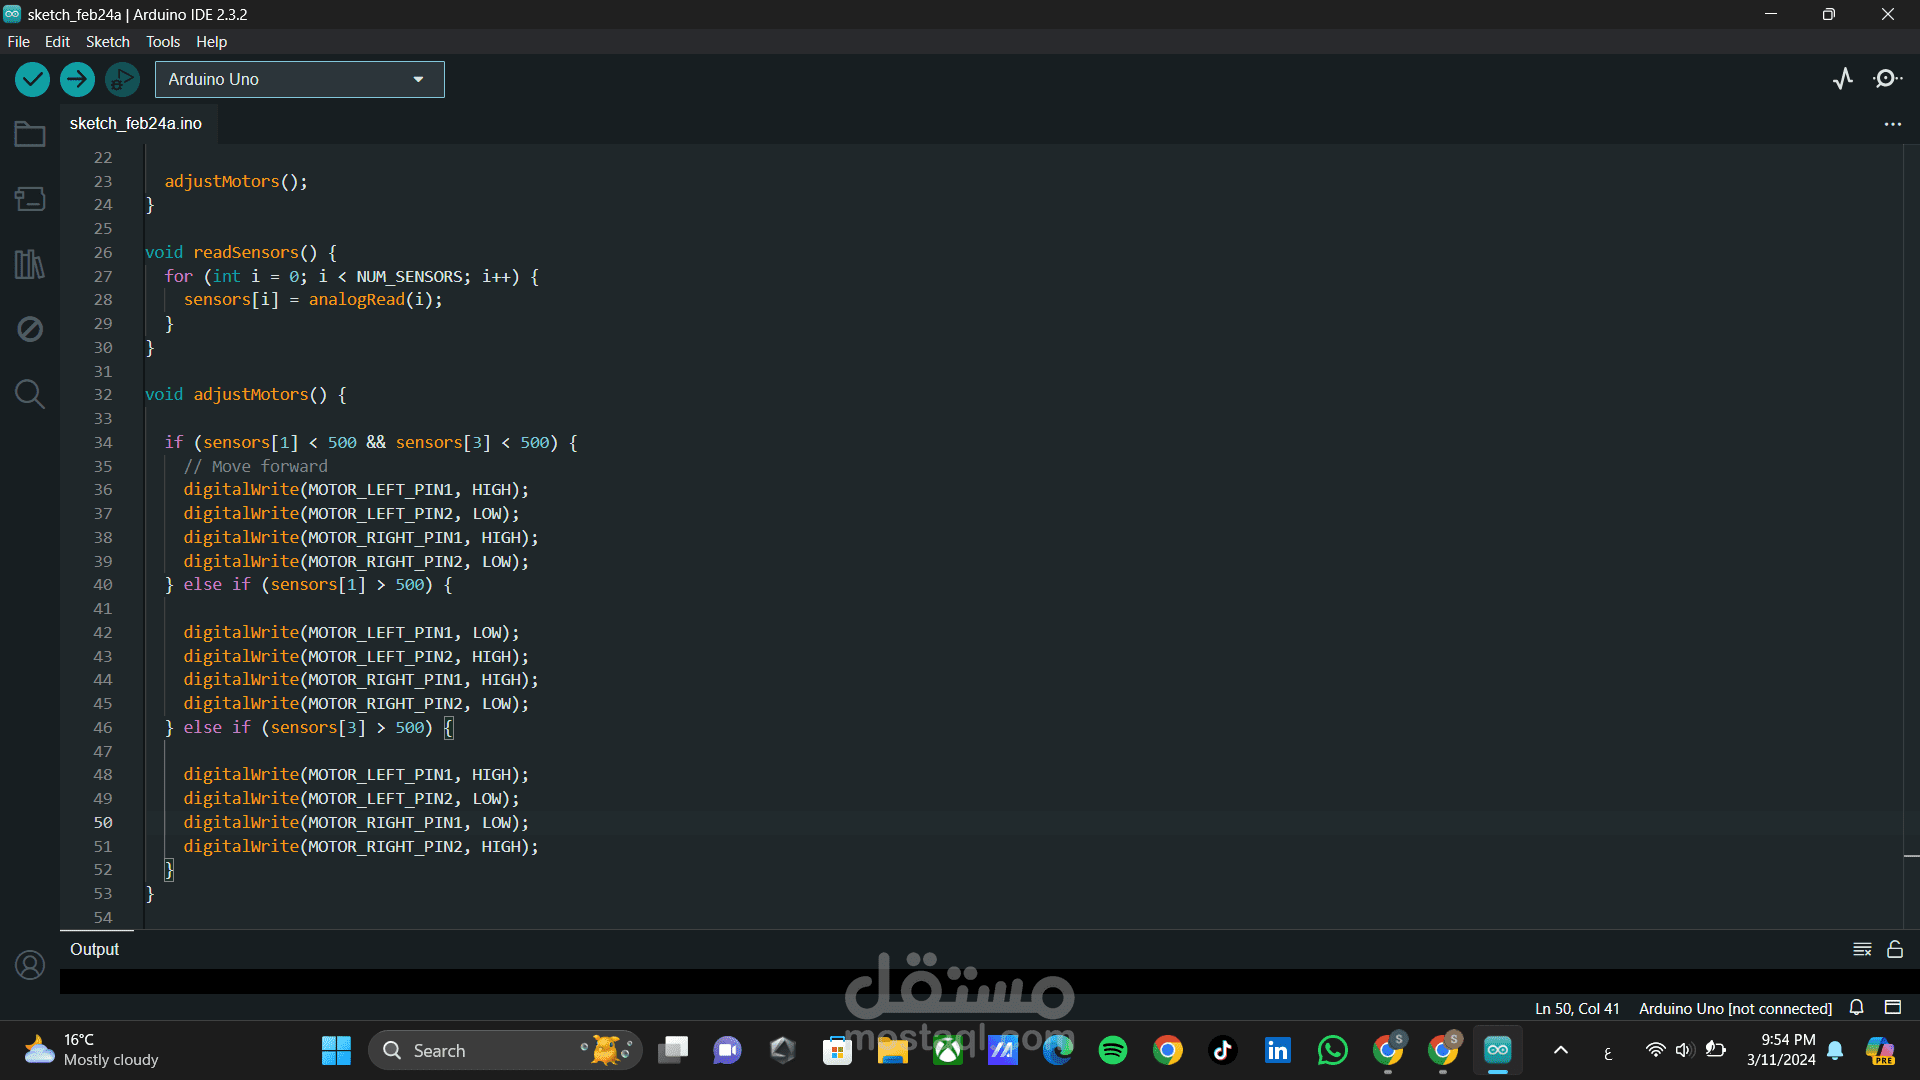The height and width of the screenshot is (1080, 1920).
Task: Open the Debug sidebar panel
Action: coord(30,329)
